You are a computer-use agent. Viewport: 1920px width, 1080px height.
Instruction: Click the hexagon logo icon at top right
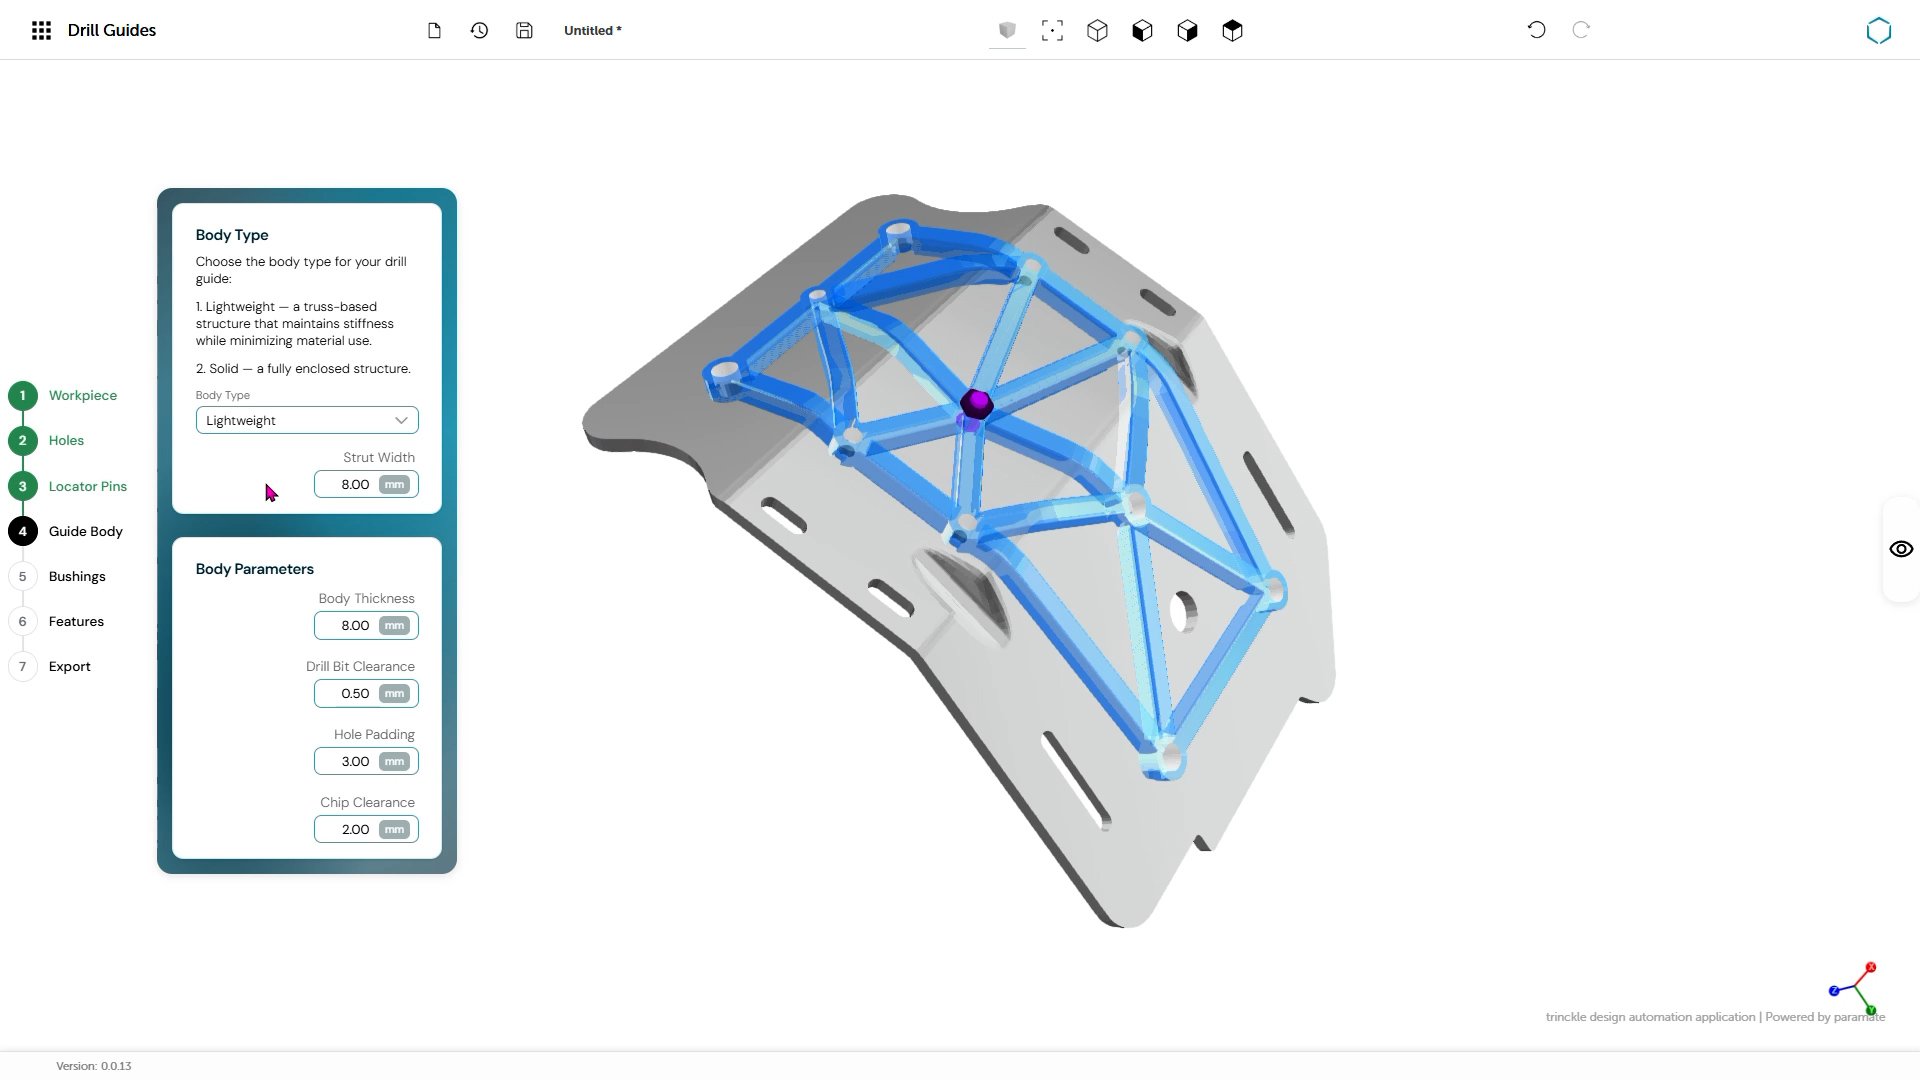1879,31
